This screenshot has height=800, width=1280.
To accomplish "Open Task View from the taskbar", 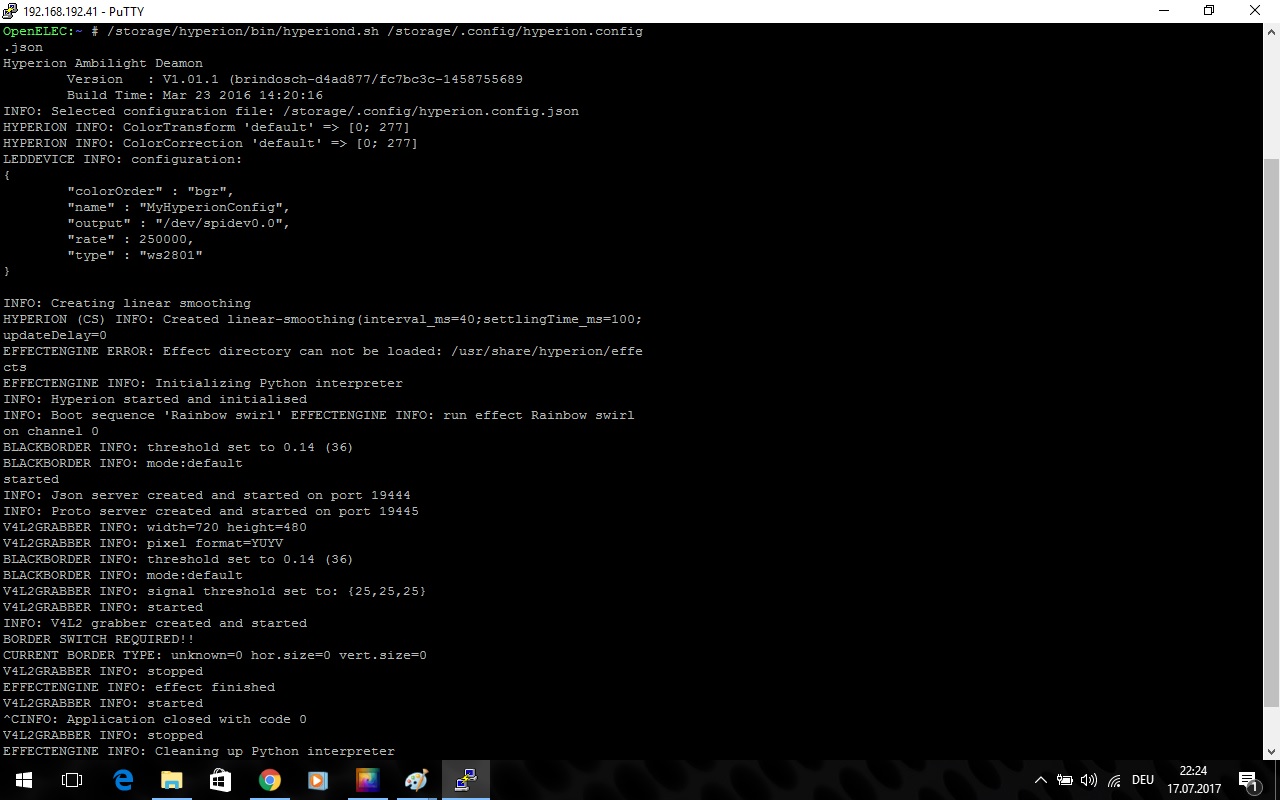I will coord(72,780).
